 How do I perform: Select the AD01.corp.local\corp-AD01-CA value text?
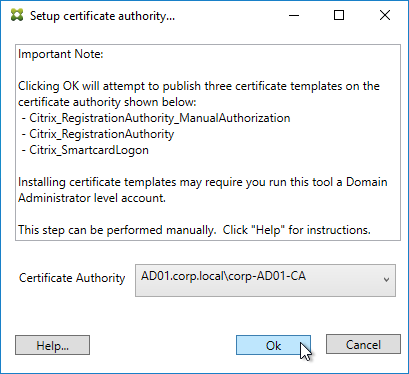pyautogui.click(x=223, y=276)
